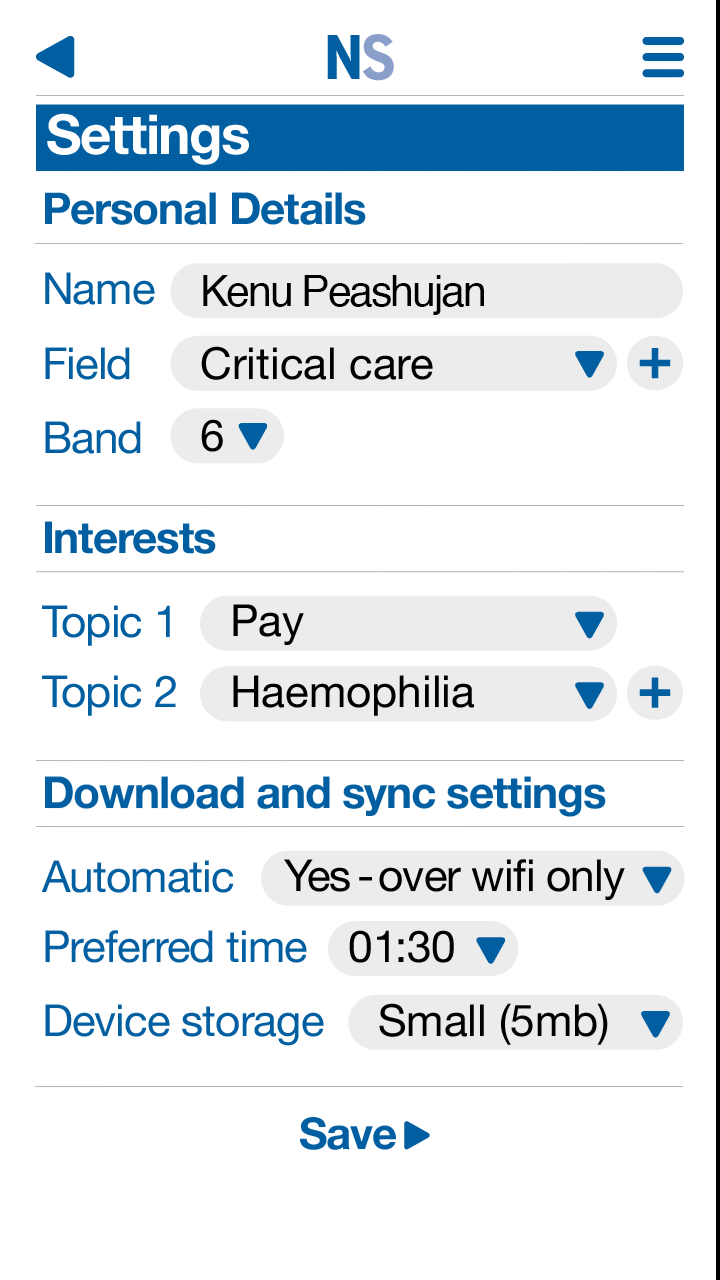This screenshot has width=720, height=1280.
Task: Click the Name input field
Action: pyautogui.click(x=426, y=291)
